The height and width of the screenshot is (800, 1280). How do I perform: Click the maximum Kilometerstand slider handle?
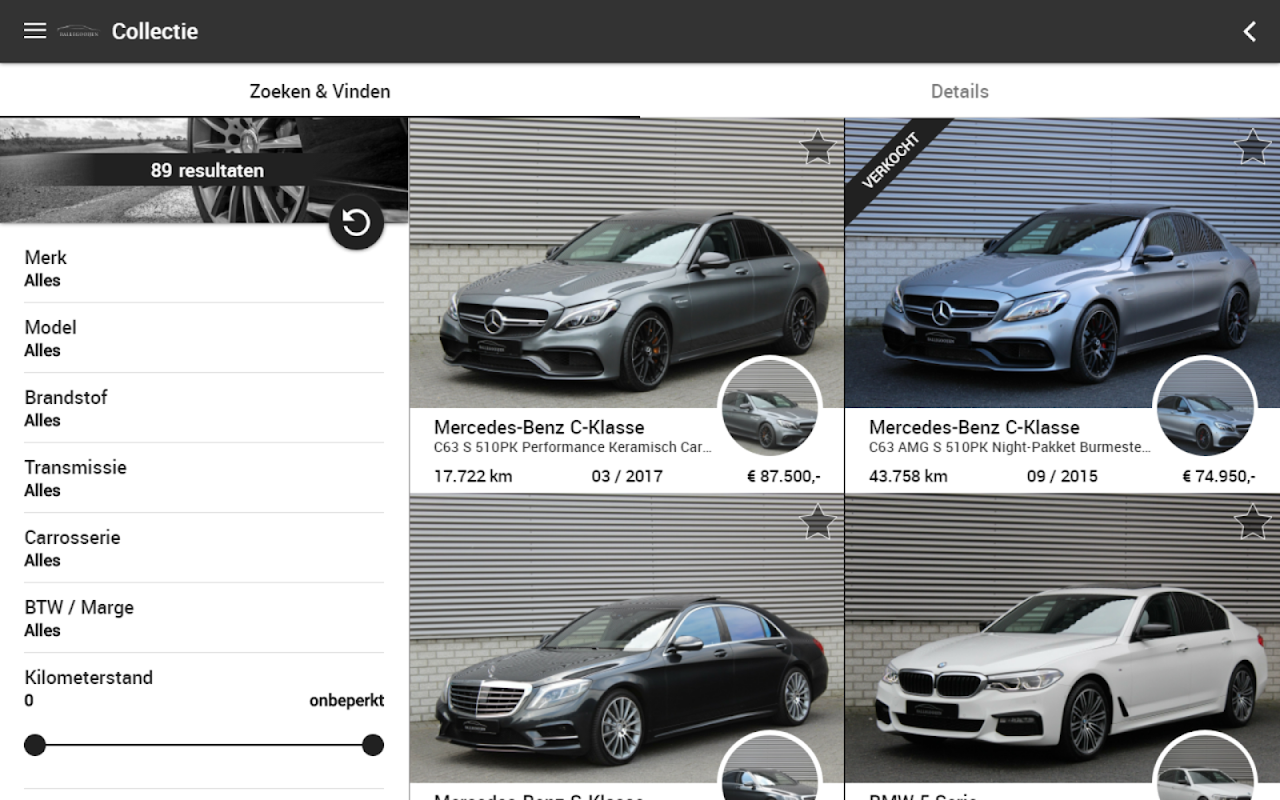373,745
